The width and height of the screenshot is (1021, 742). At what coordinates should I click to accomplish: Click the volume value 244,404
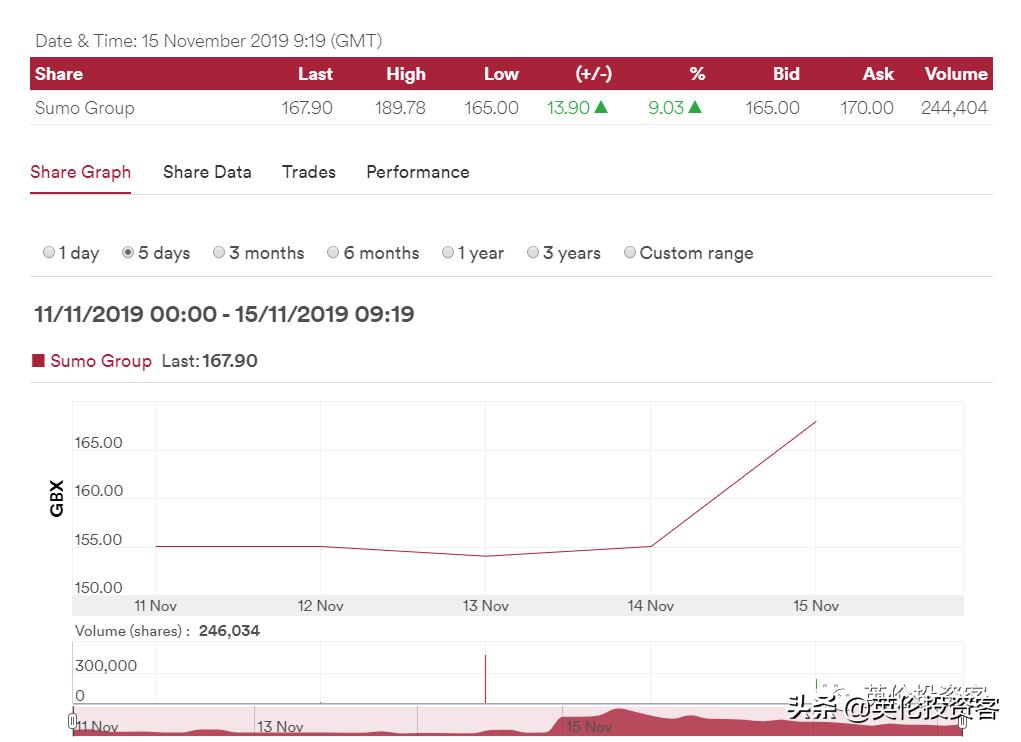pyautogui.click(x=954, y=107)
